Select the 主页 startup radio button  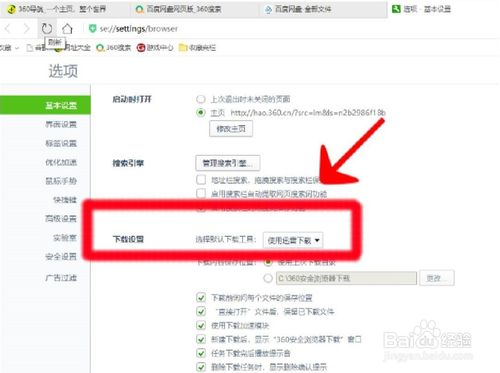point(201,113)
